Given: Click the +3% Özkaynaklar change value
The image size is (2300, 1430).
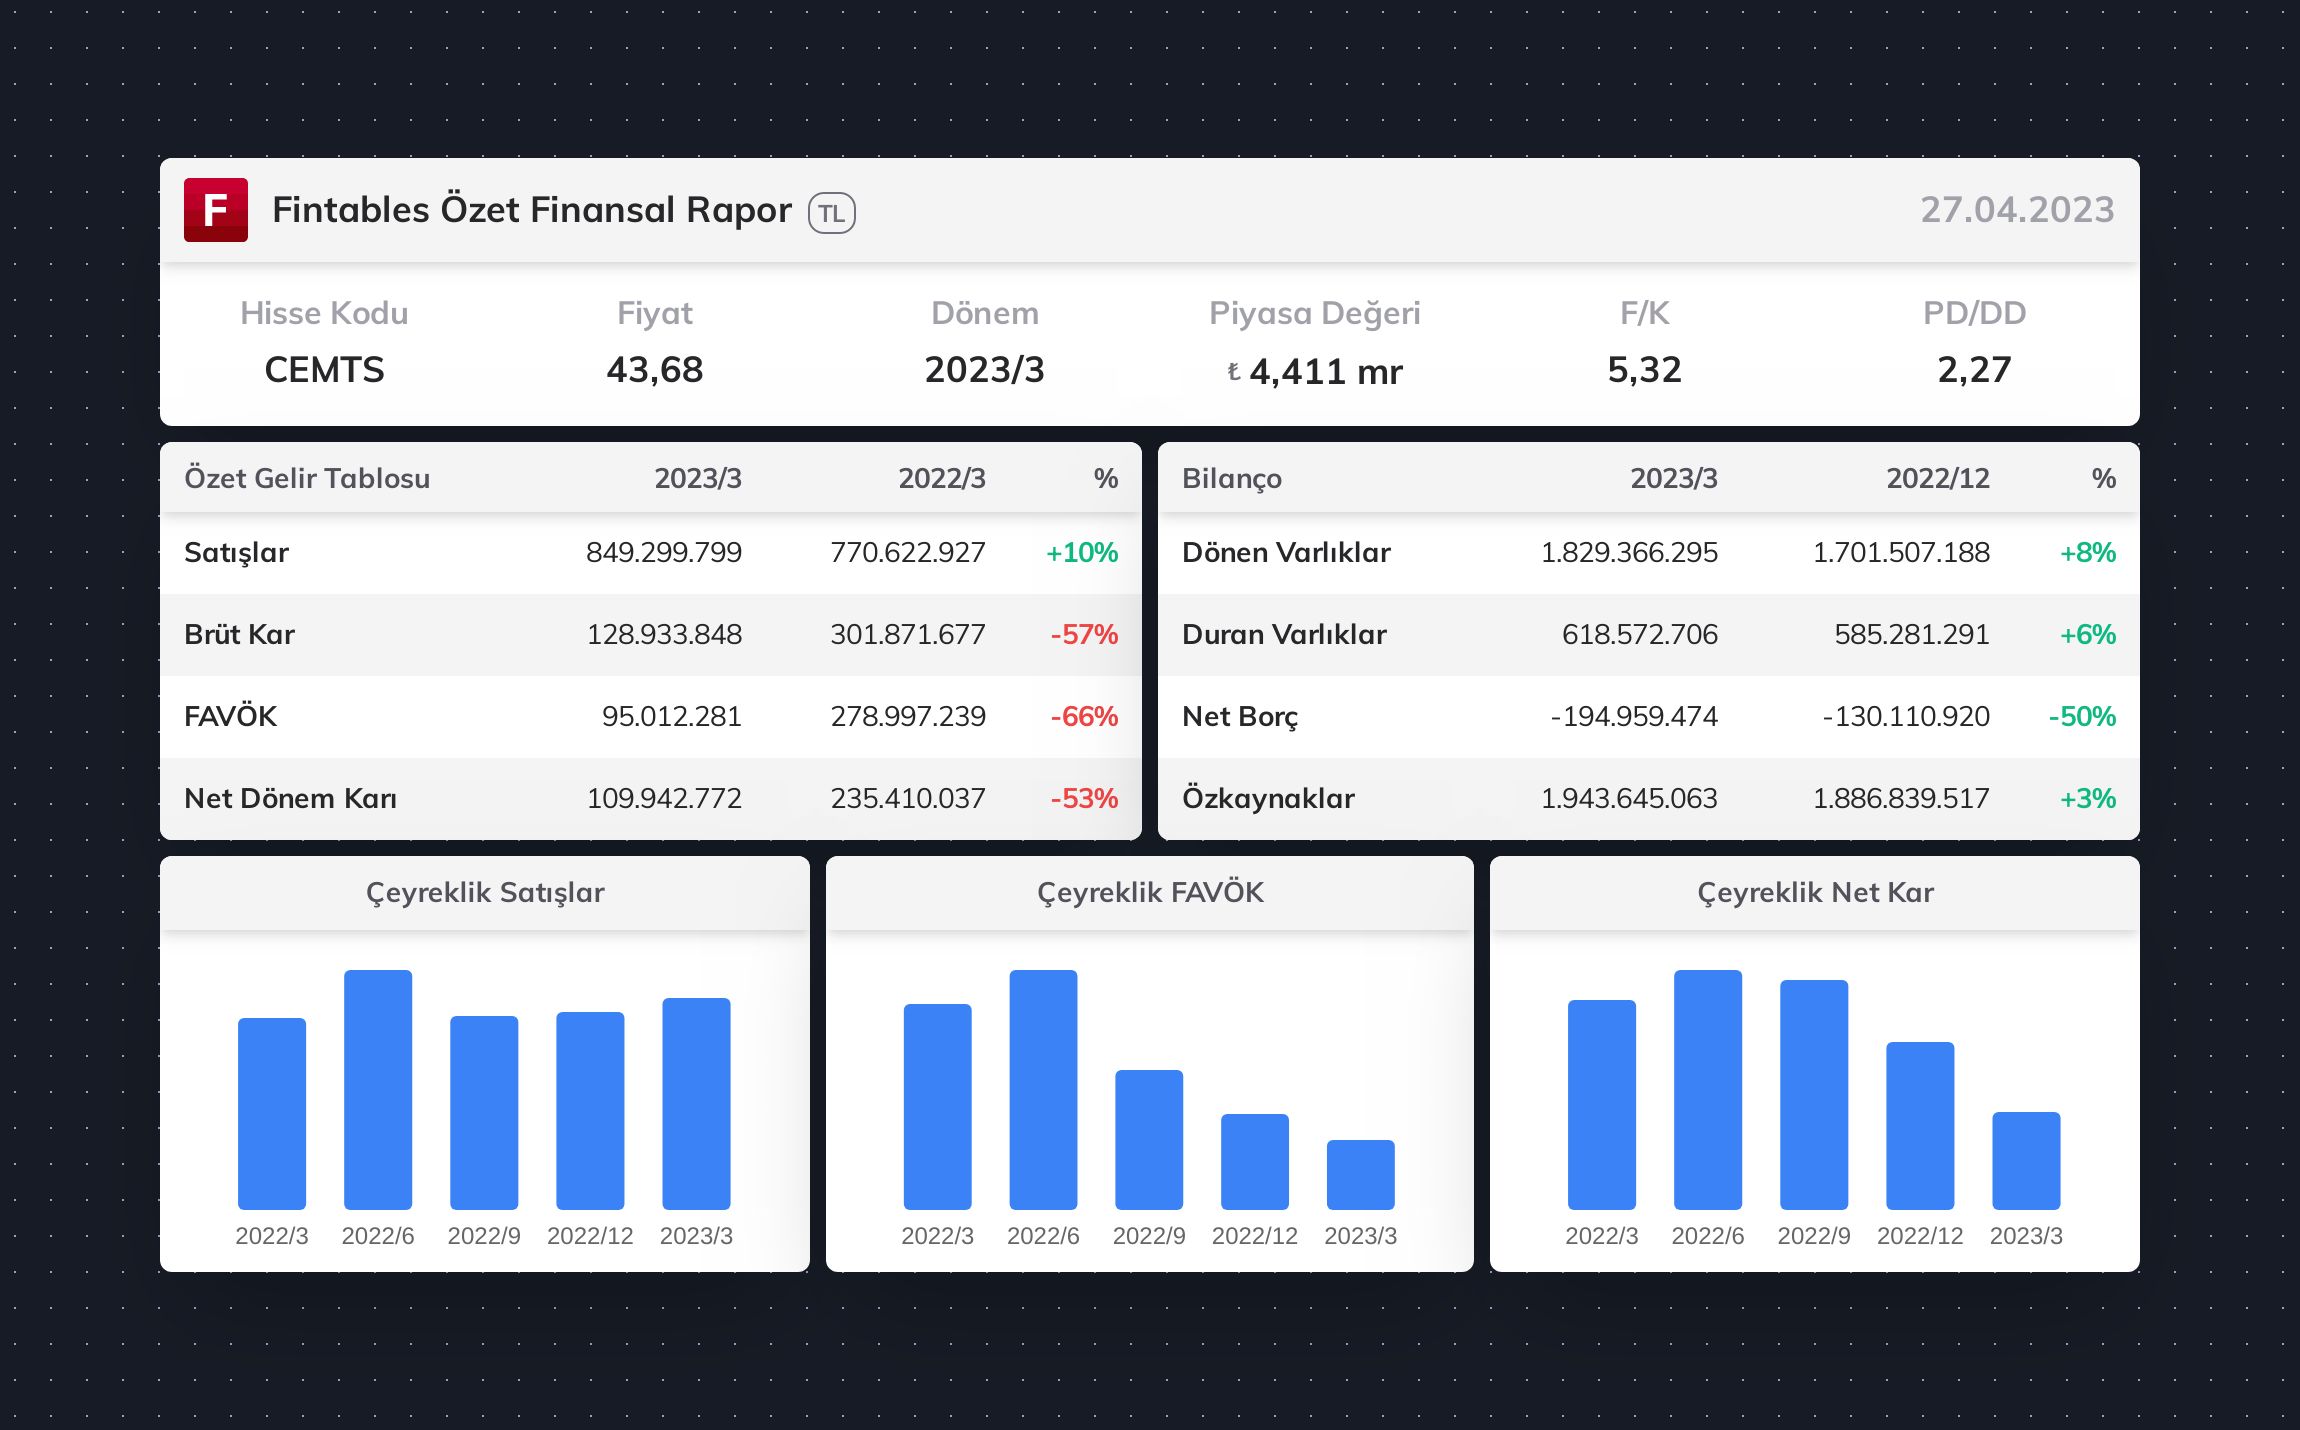Looking at the screenshot, I should point(2087,798).
